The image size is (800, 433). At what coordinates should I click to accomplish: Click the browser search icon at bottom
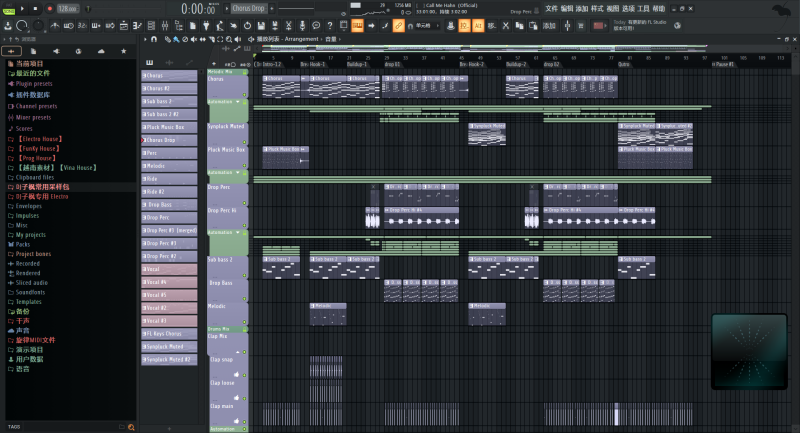click(x=131, y=427)
